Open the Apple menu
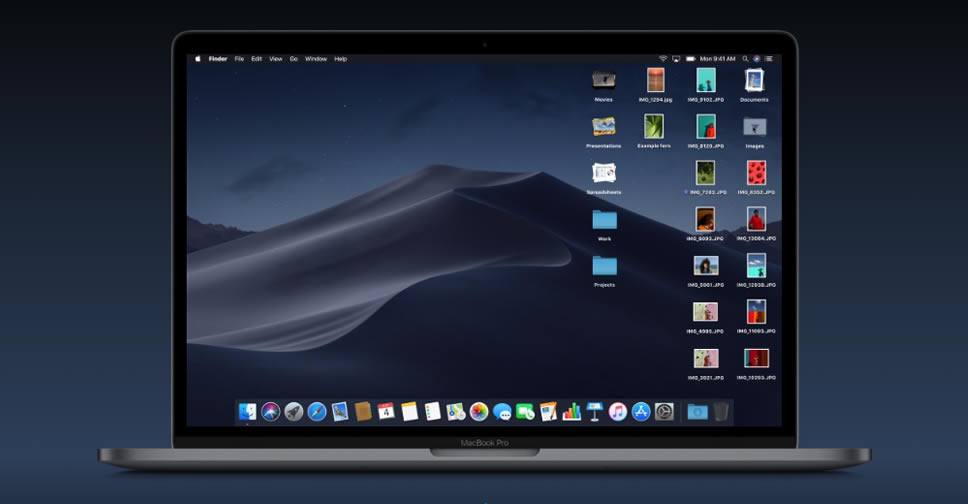 [x=197, y=59]
